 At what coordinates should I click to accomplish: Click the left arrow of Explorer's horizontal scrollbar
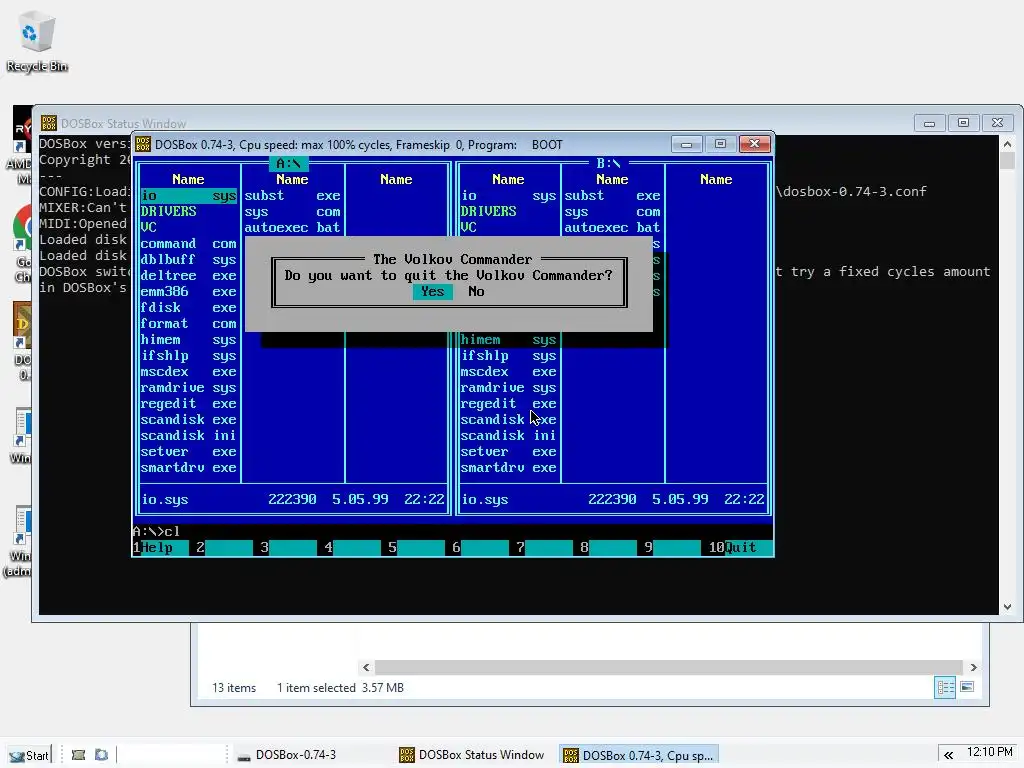366,667
